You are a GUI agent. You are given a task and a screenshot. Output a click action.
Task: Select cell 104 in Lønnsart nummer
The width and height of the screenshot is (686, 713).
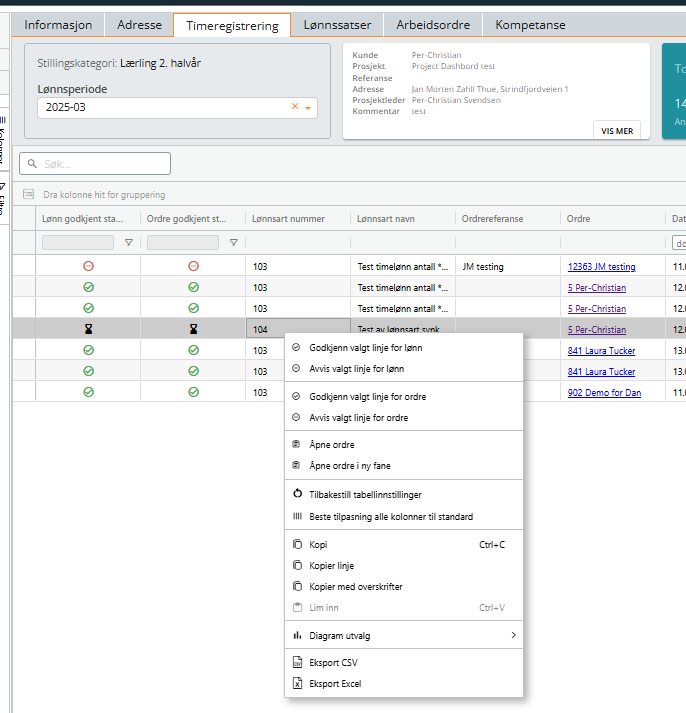point(298,329)
